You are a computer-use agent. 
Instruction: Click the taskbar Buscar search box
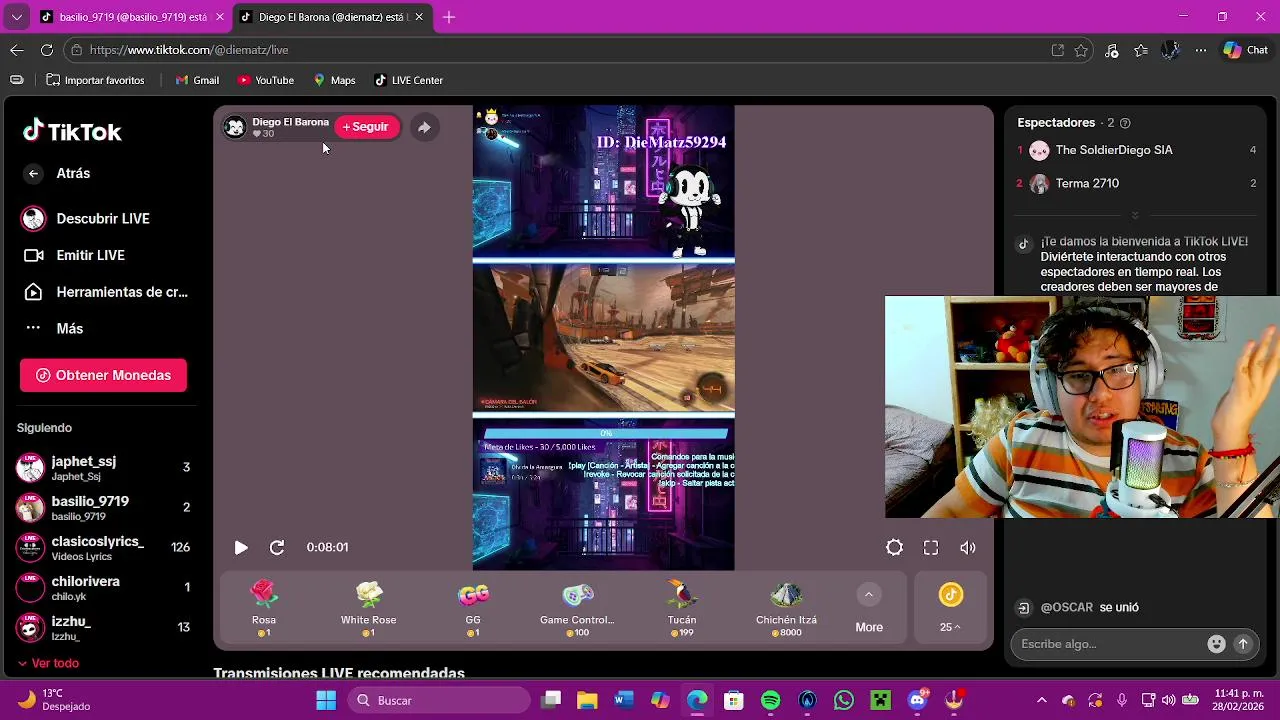coord(439,700)
